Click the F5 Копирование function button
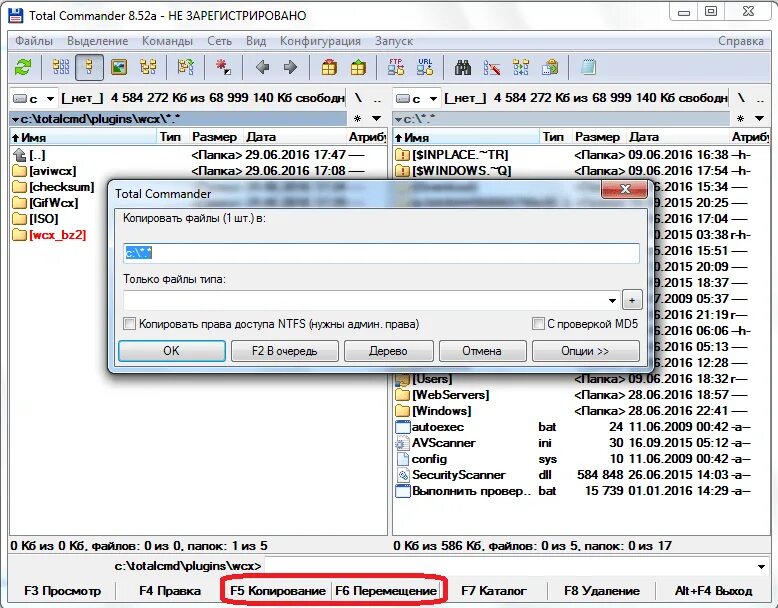The width and height of the screenshot is (778, 608). [277, 591]
